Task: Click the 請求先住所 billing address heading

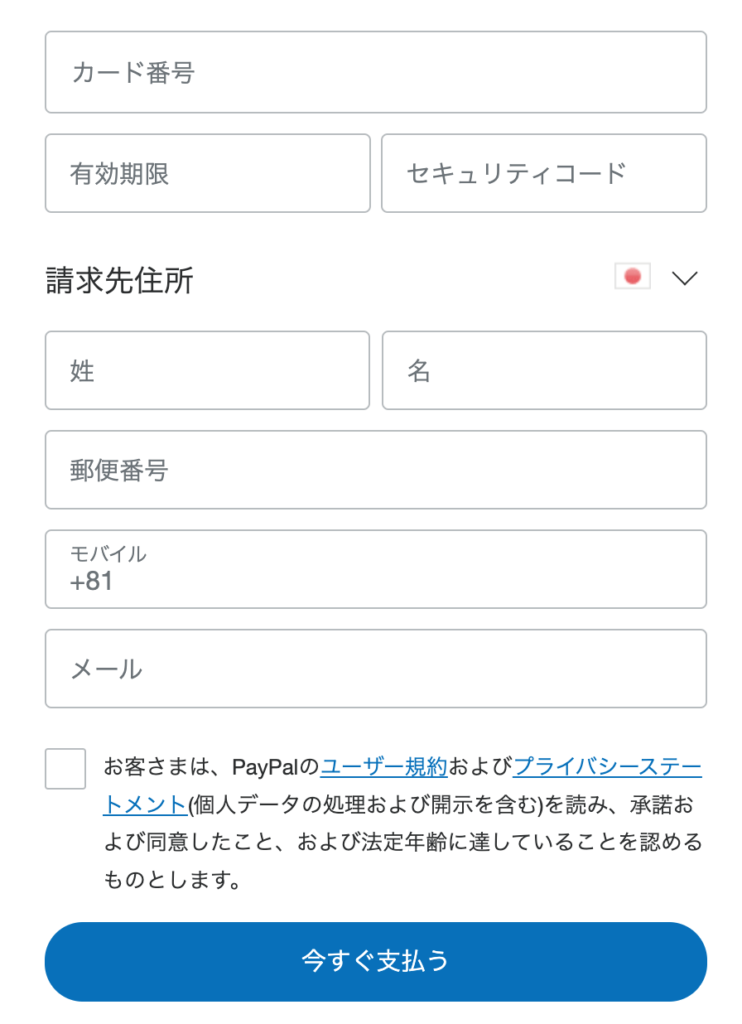Action: 120,280
